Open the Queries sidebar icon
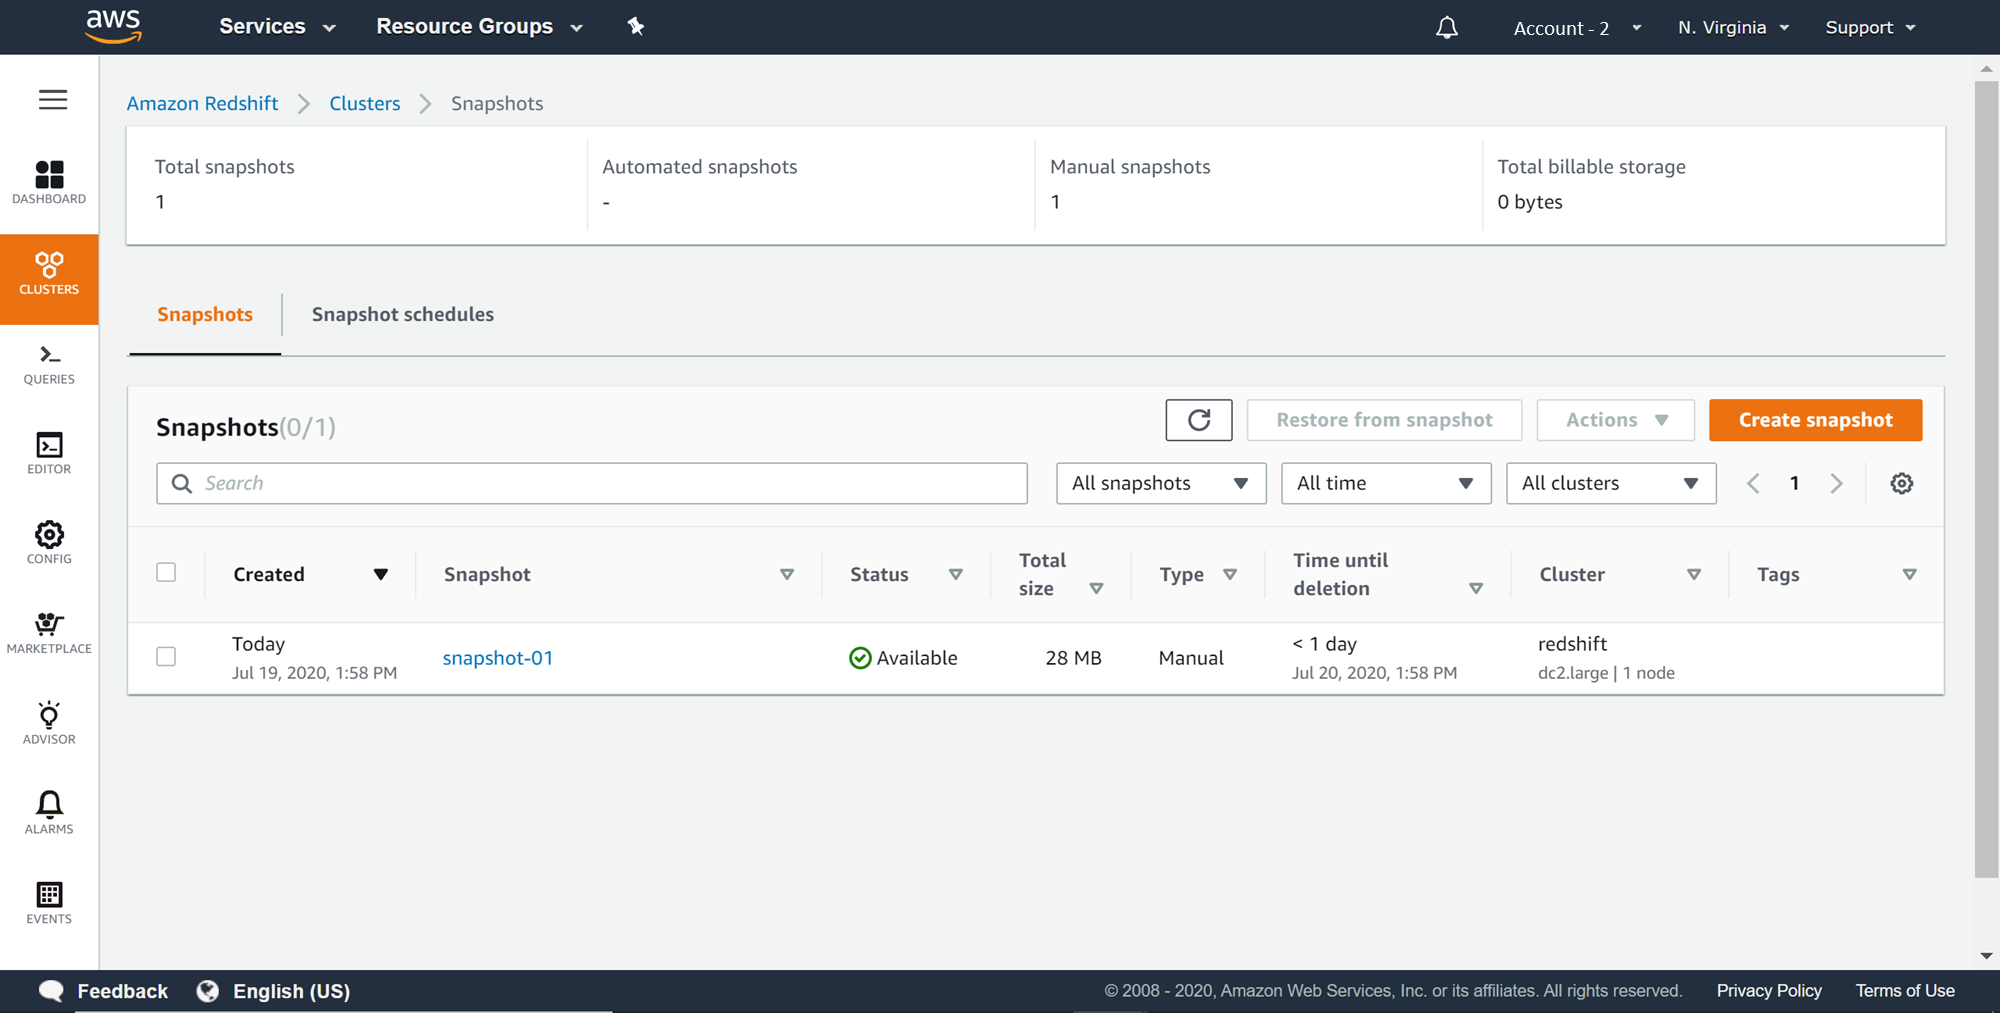2000x1013 pixels. (x=49, y=364)
